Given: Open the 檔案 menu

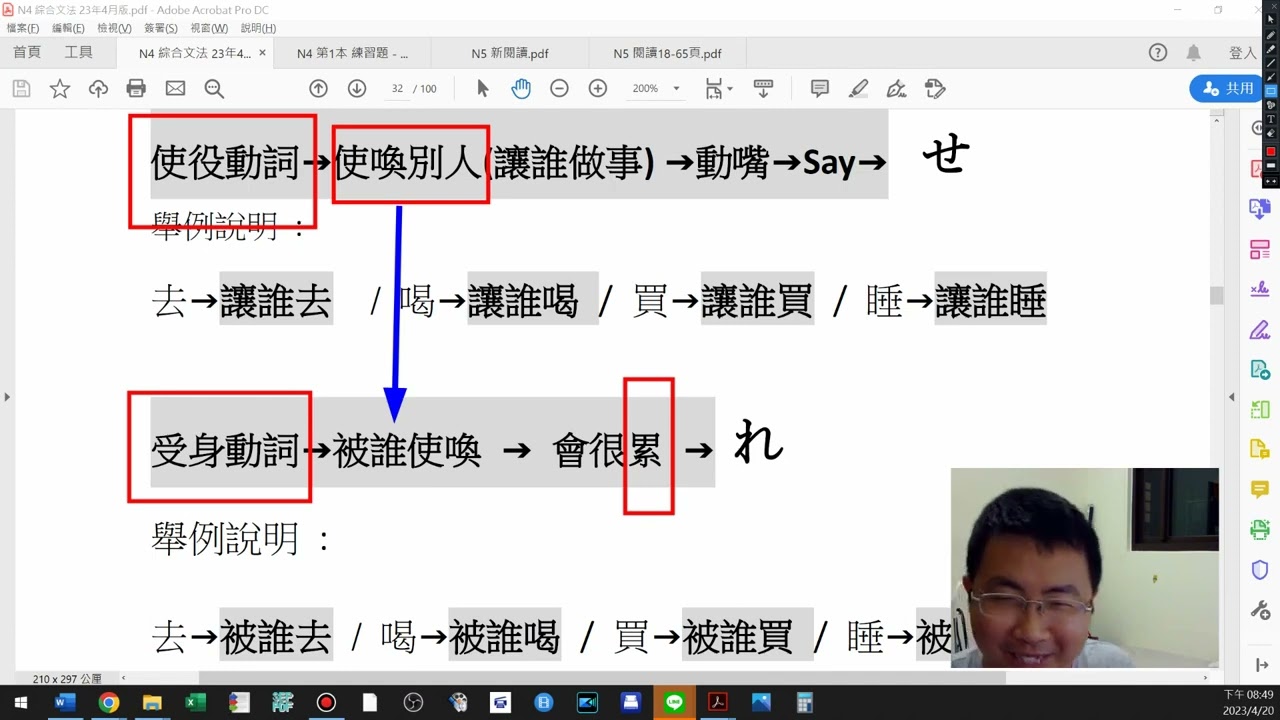Looking at the screenshot, I should 23,28.
